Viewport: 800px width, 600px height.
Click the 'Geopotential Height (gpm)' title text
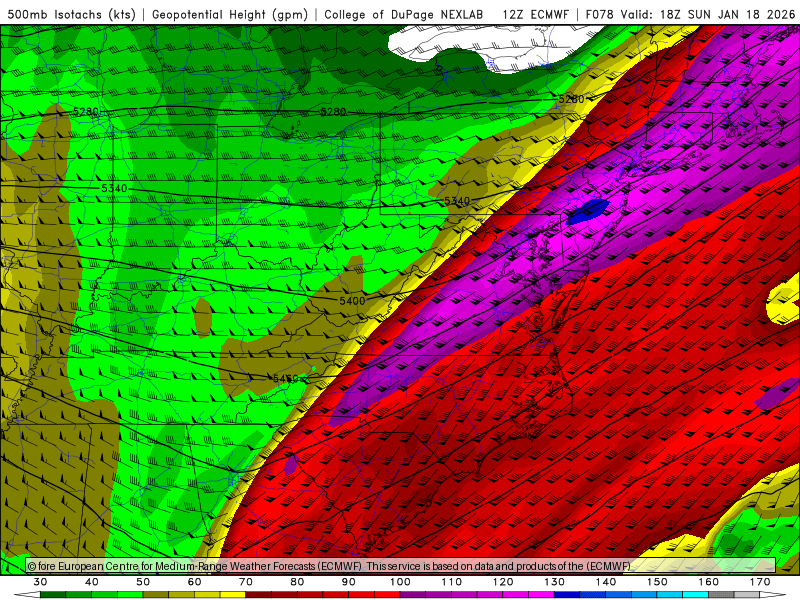230,14
